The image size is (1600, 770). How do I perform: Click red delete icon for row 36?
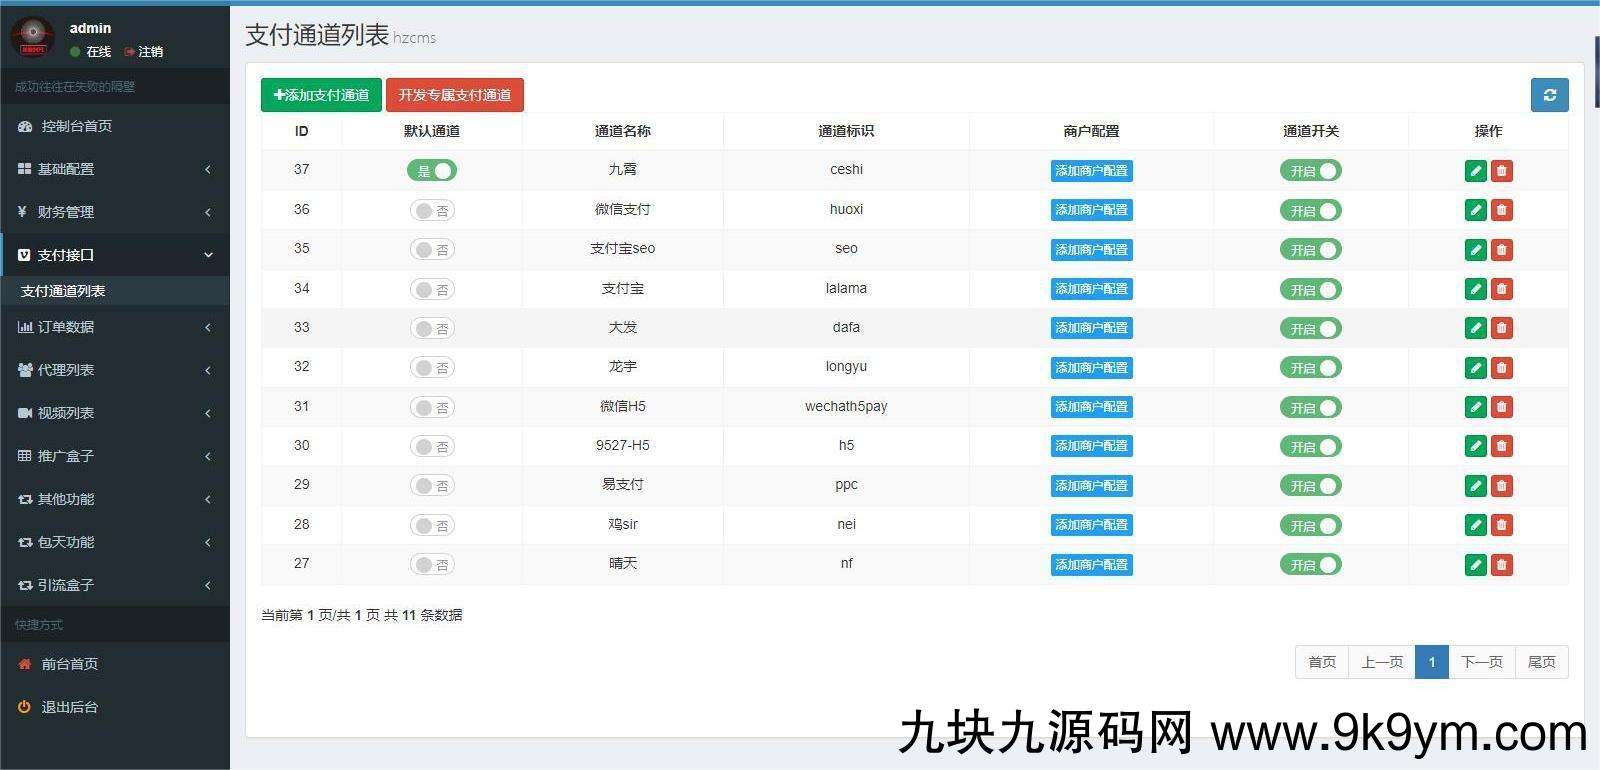pos(1501,210)
